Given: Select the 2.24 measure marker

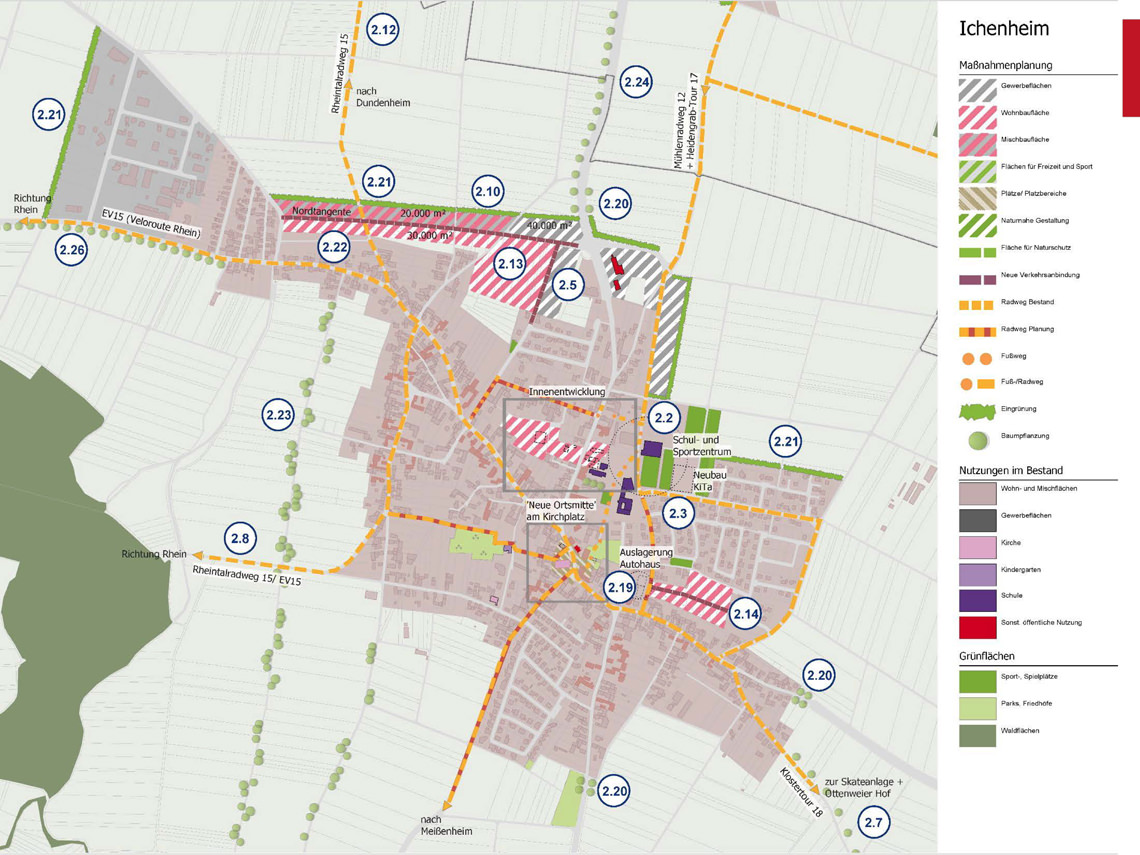Looking at the screenshot, I should pyautogui.click(x=637, y=82).
